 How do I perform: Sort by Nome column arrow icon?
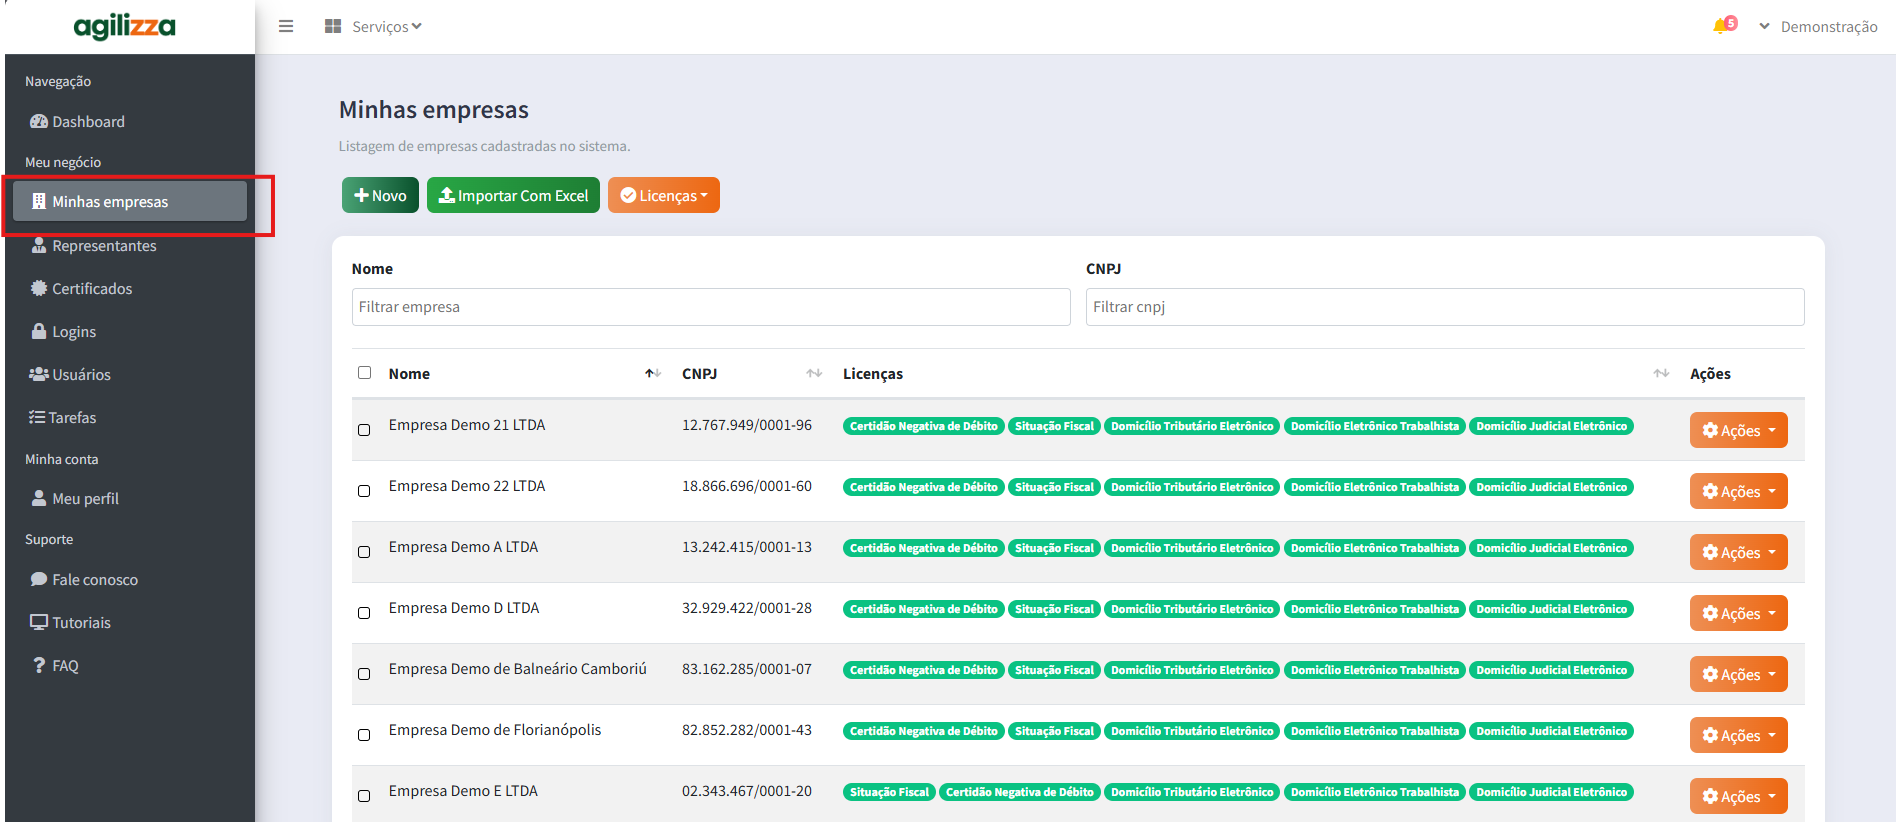click(652, 374)
